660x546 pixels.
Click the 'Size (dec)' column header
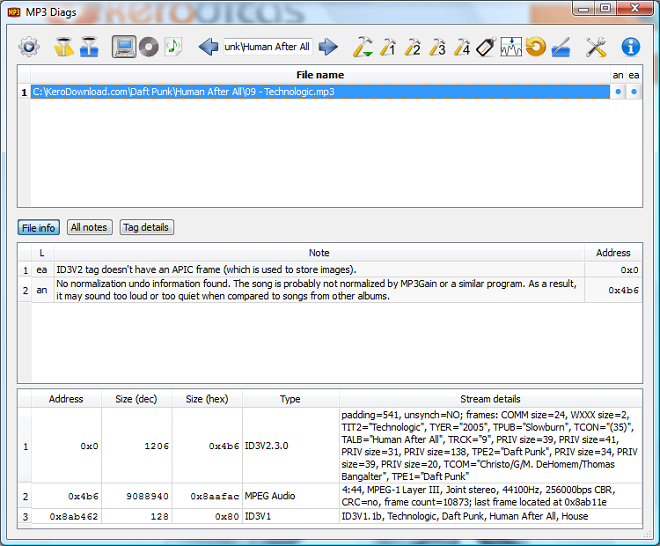click(x=136, y=399)
